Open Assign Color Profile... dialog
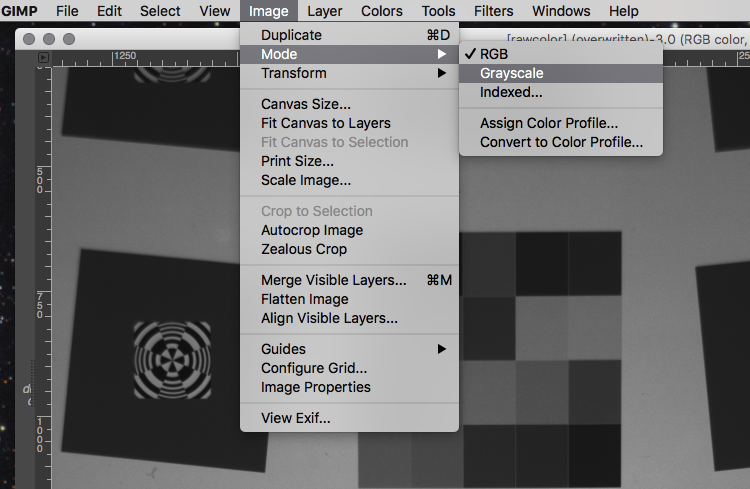The image size is (750, 489). pyautogui.click(x=561, y=123)
